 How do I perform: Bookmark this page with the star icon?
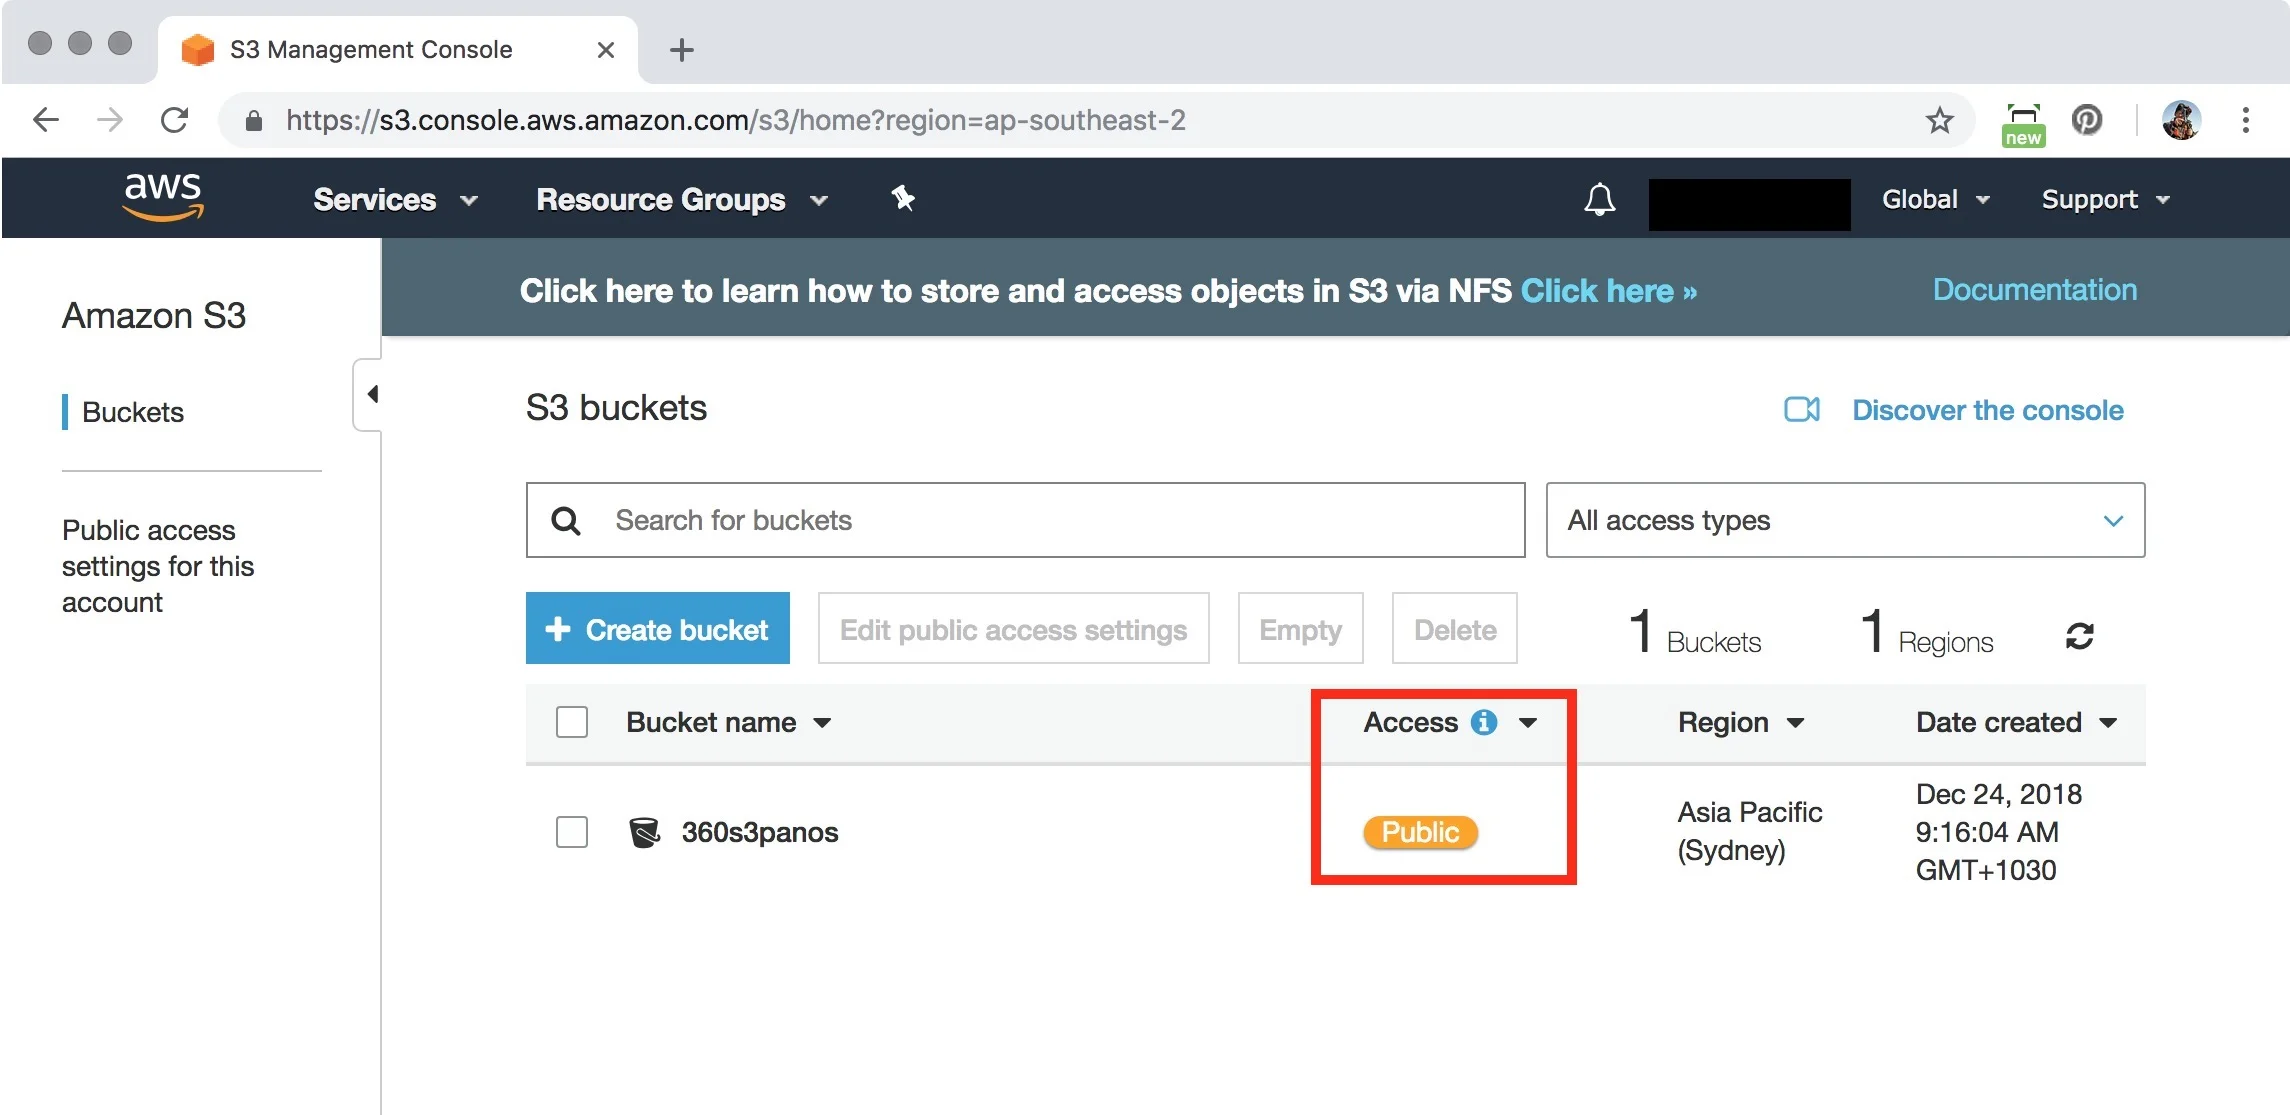1939,121
